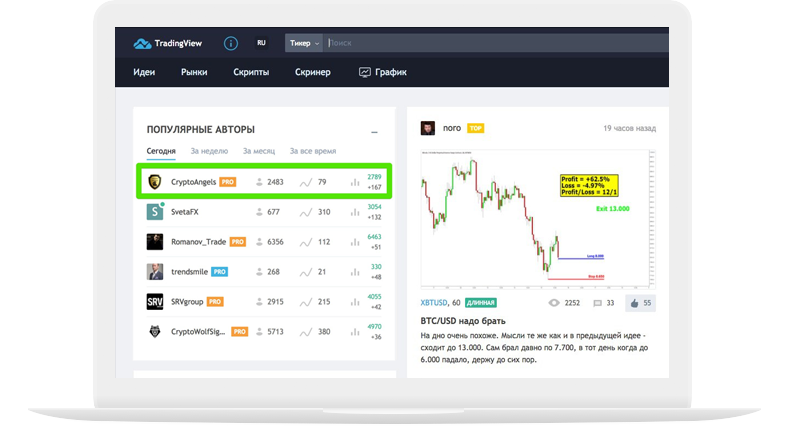The height and width of the screenshot is (437, 787).
Task: Click the views eye icon
Action: pyautogui.click(x=554, y=303)
